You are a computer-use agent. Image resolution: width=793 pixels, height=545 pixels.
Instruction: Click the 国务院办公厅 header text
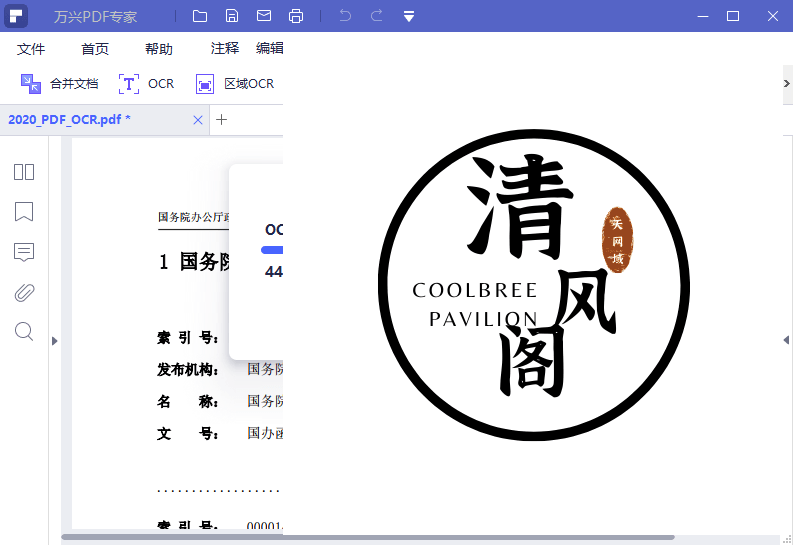[x=194, y=217]
